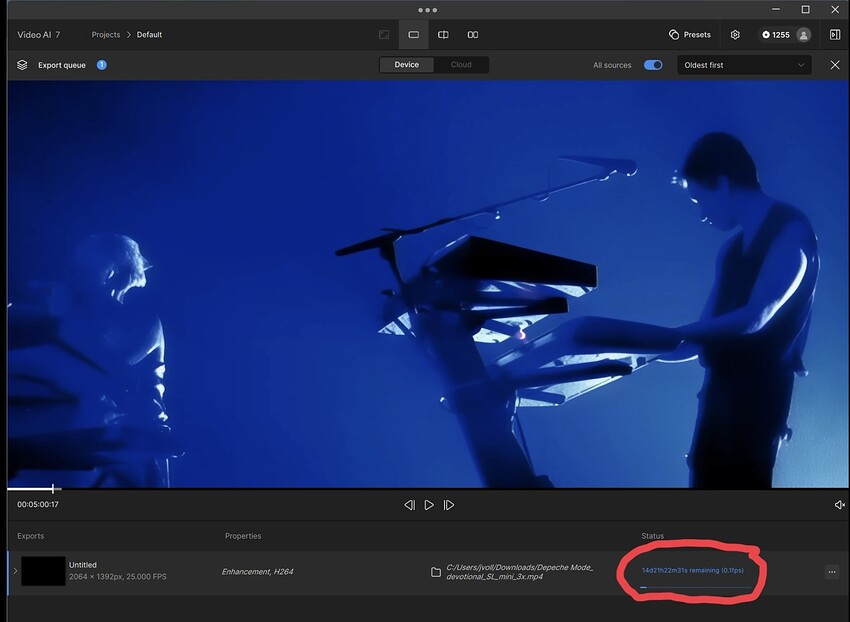This screenshot has height=622, width=850.
Task: Click the Export queue count badge
Action: tap(101, 65)
